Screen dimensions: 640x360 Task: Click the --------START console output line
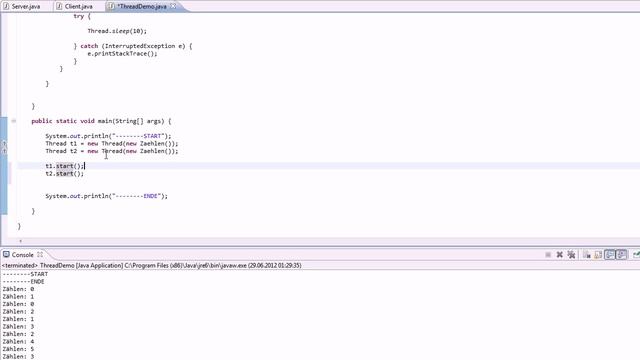(x=25, y=274)
